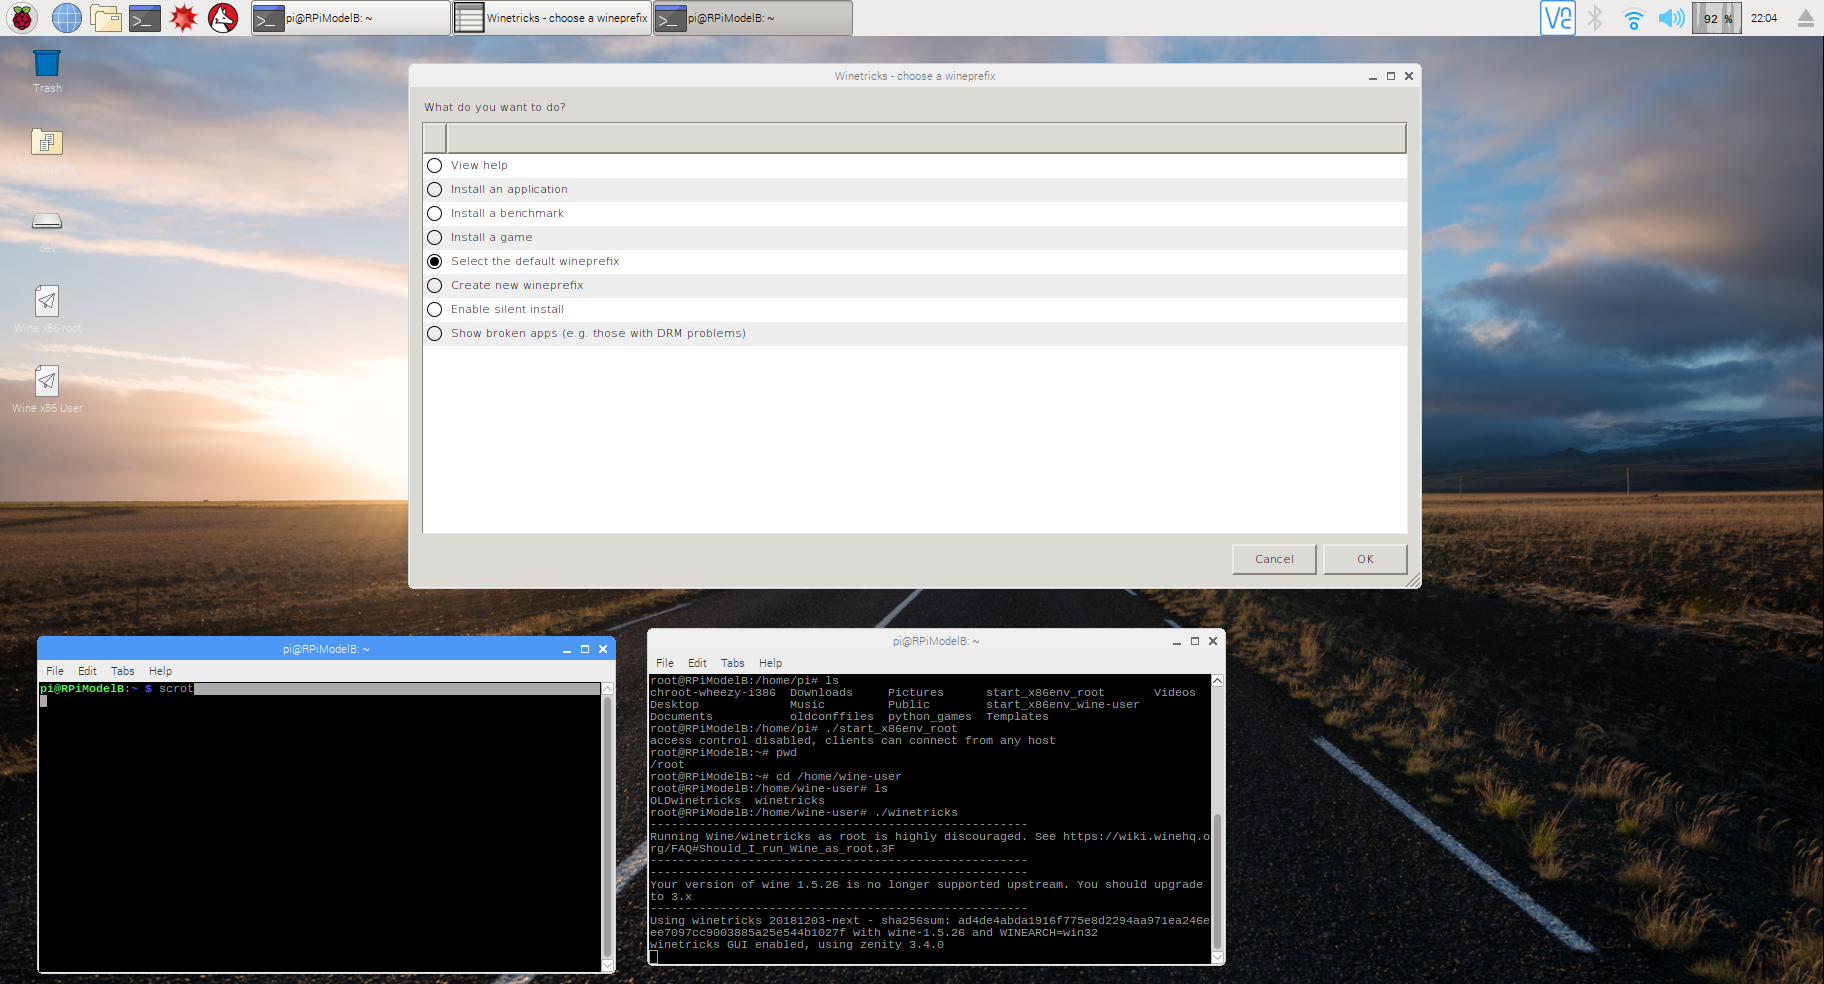Open the Trash desktop icon
Image resolution: width=1824 pixels, height=984 pixels.
pyautogui.click(x=47, y=71)
